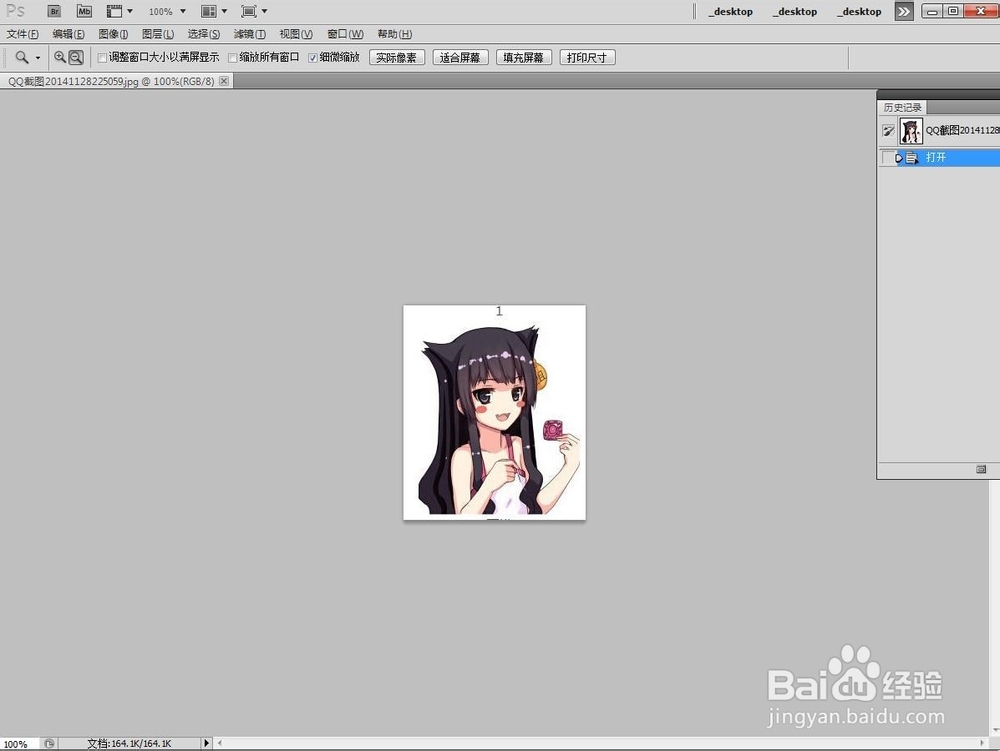This screenshot has width=1000, height=751.
Task: Set history brush source box for 打开
Action: click(888, 157)
